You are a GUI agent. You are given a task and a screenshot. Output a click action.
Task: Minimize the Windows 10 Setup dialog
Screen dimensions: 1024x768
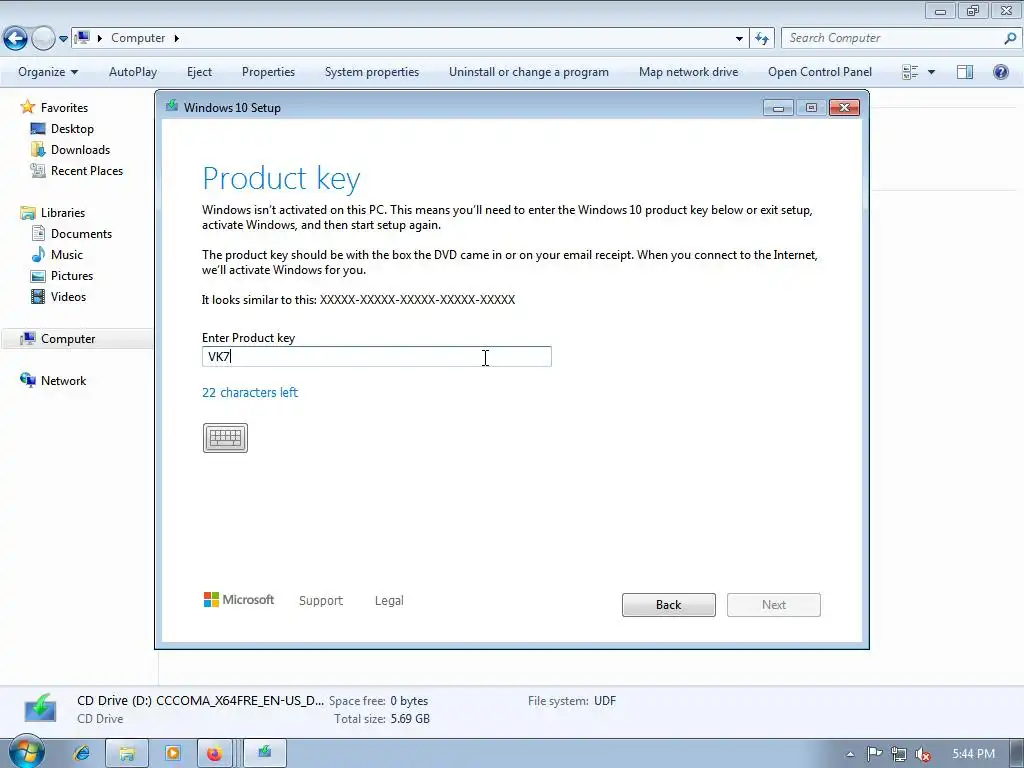778,108
